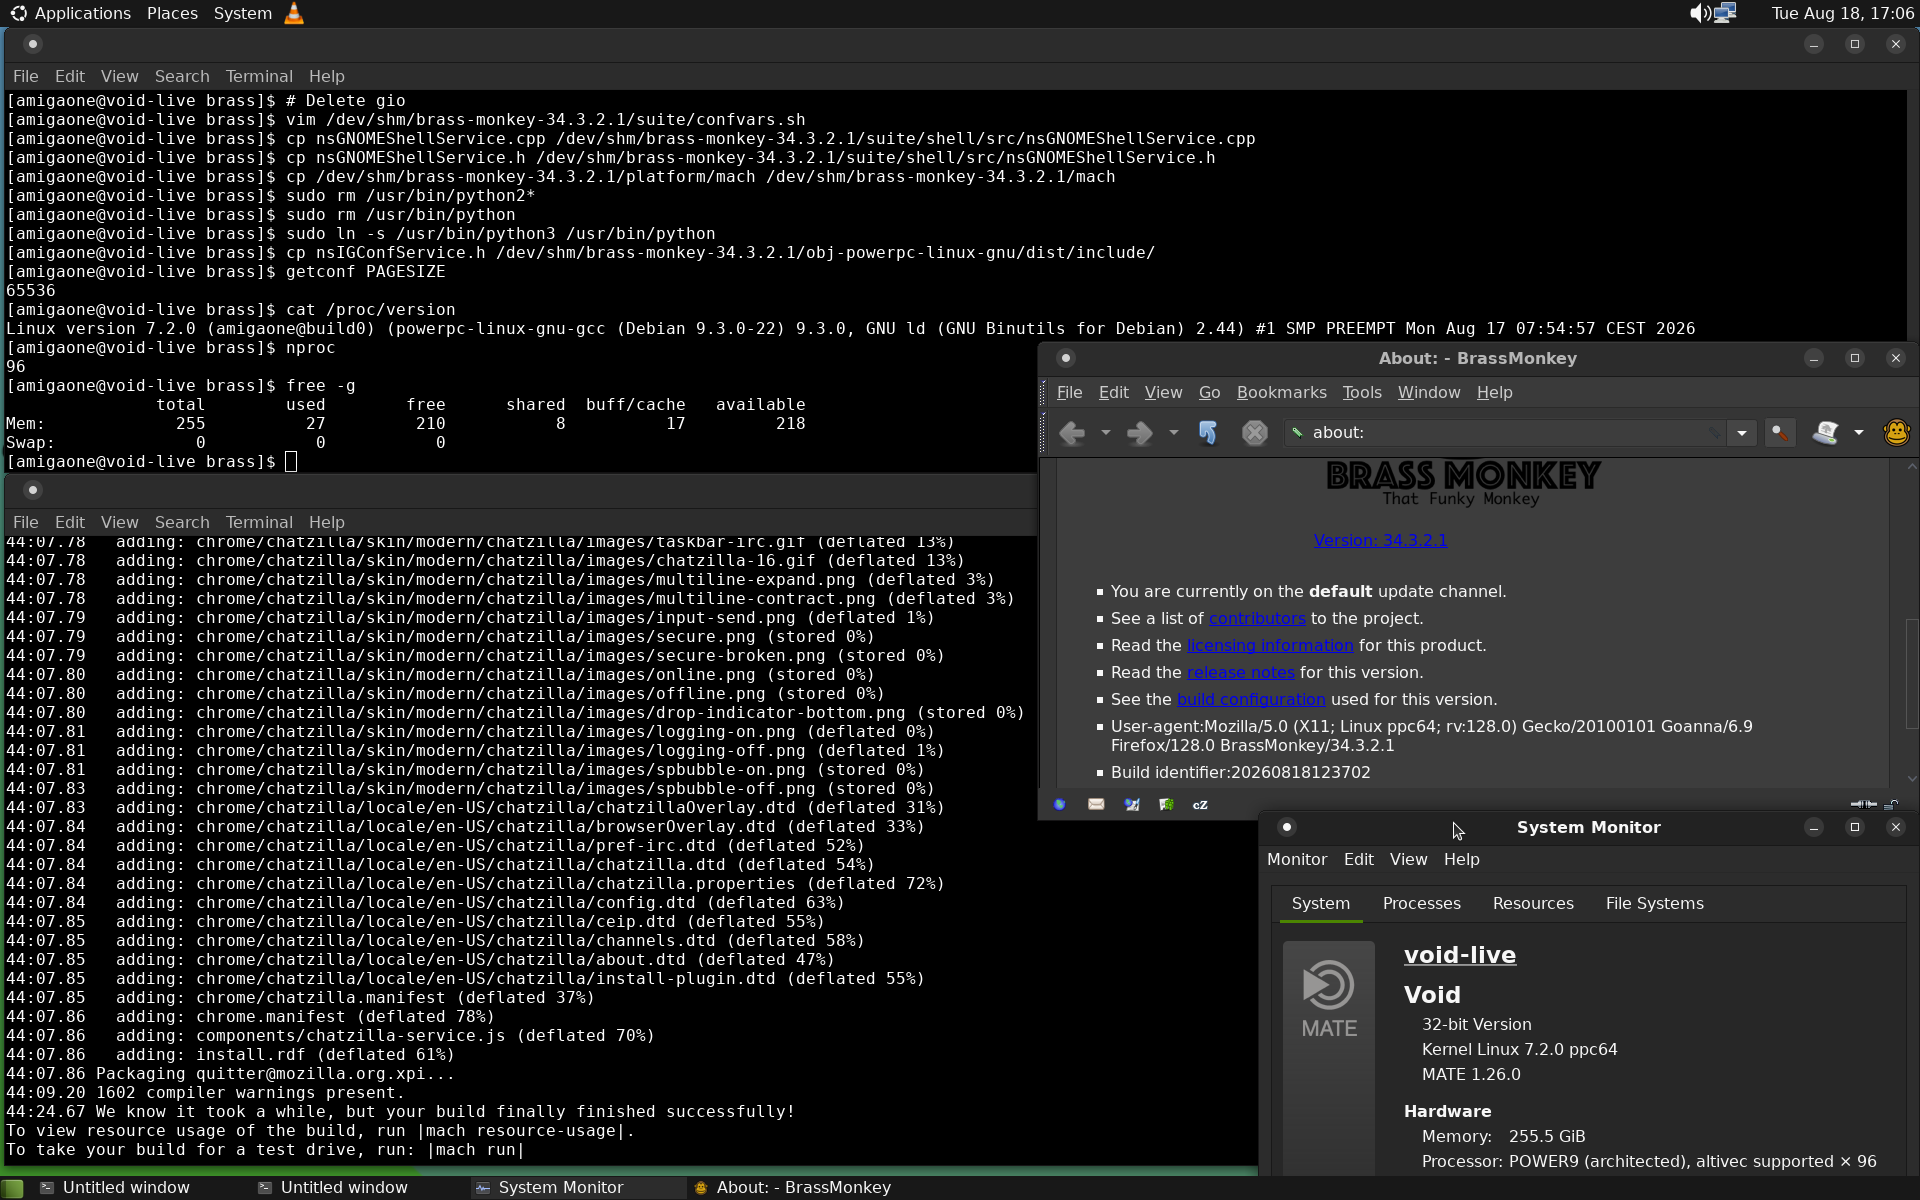The height and width of the screenshot is (1200, 1920).
Task: Toggle online/offline connection icon in BrassMonkey
Action: 1863,804
